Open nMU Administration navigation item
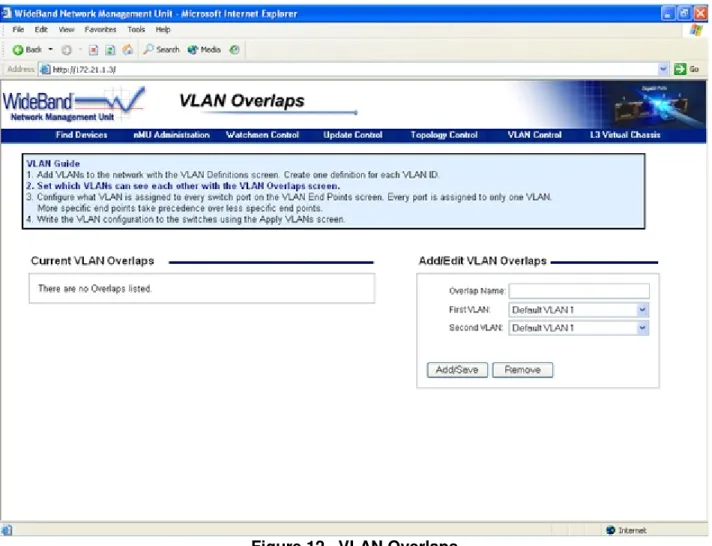The height and width of the screenshot is (546, 712). click(x=171, y=135)
